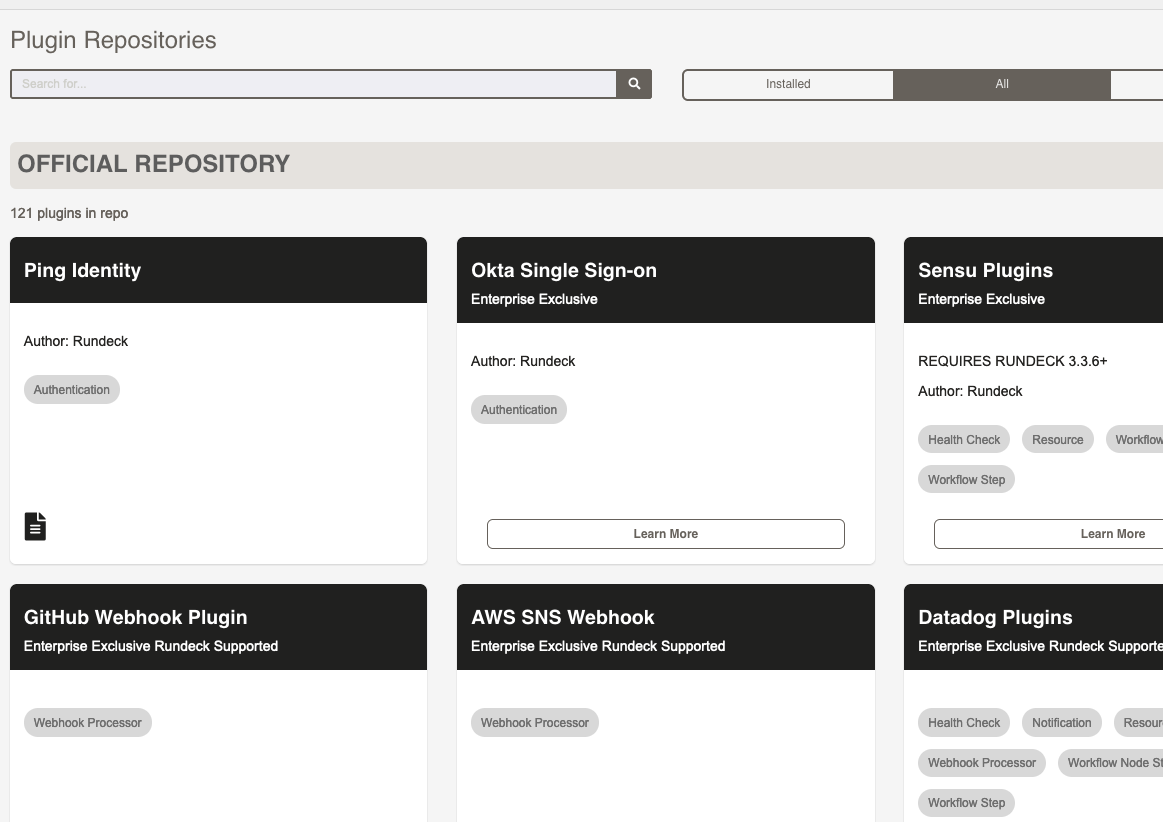Click the magnifier search button

point(634,84)
